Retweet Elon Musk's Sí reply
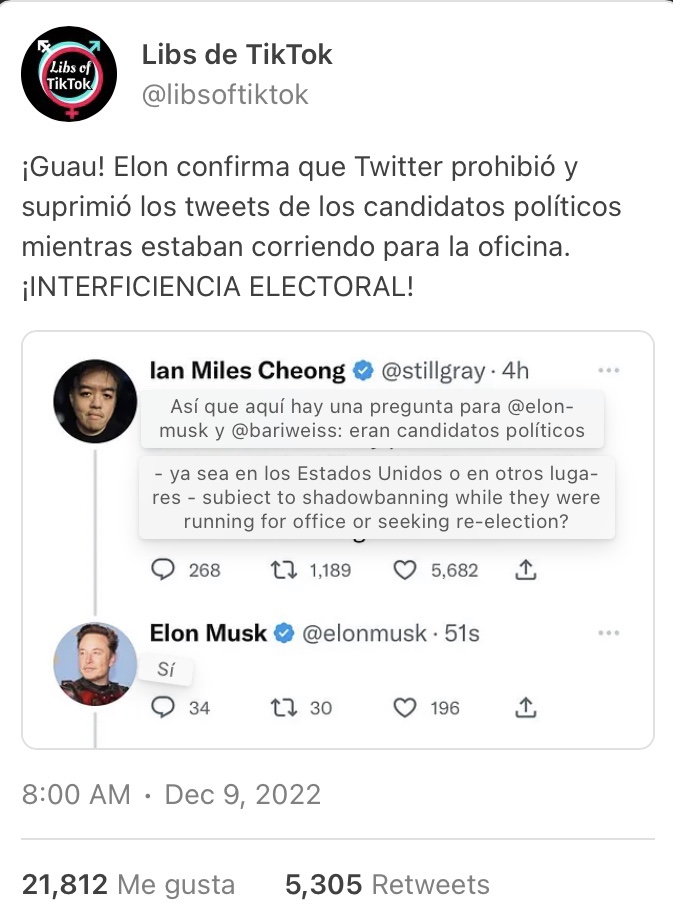The width and height of the screenshot is (673, 922). click(286, 708)
